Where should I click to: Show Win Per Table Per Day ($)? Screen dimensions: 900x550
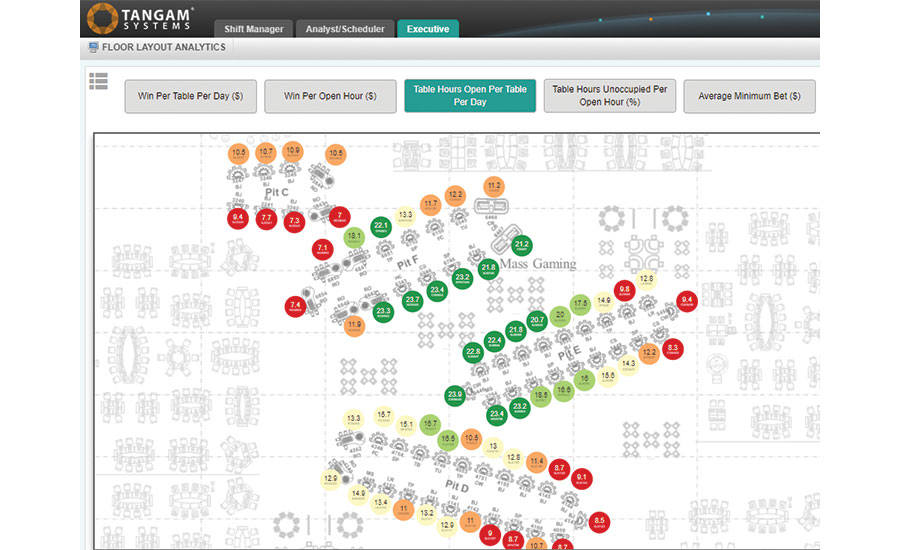[x=191, y=96]
